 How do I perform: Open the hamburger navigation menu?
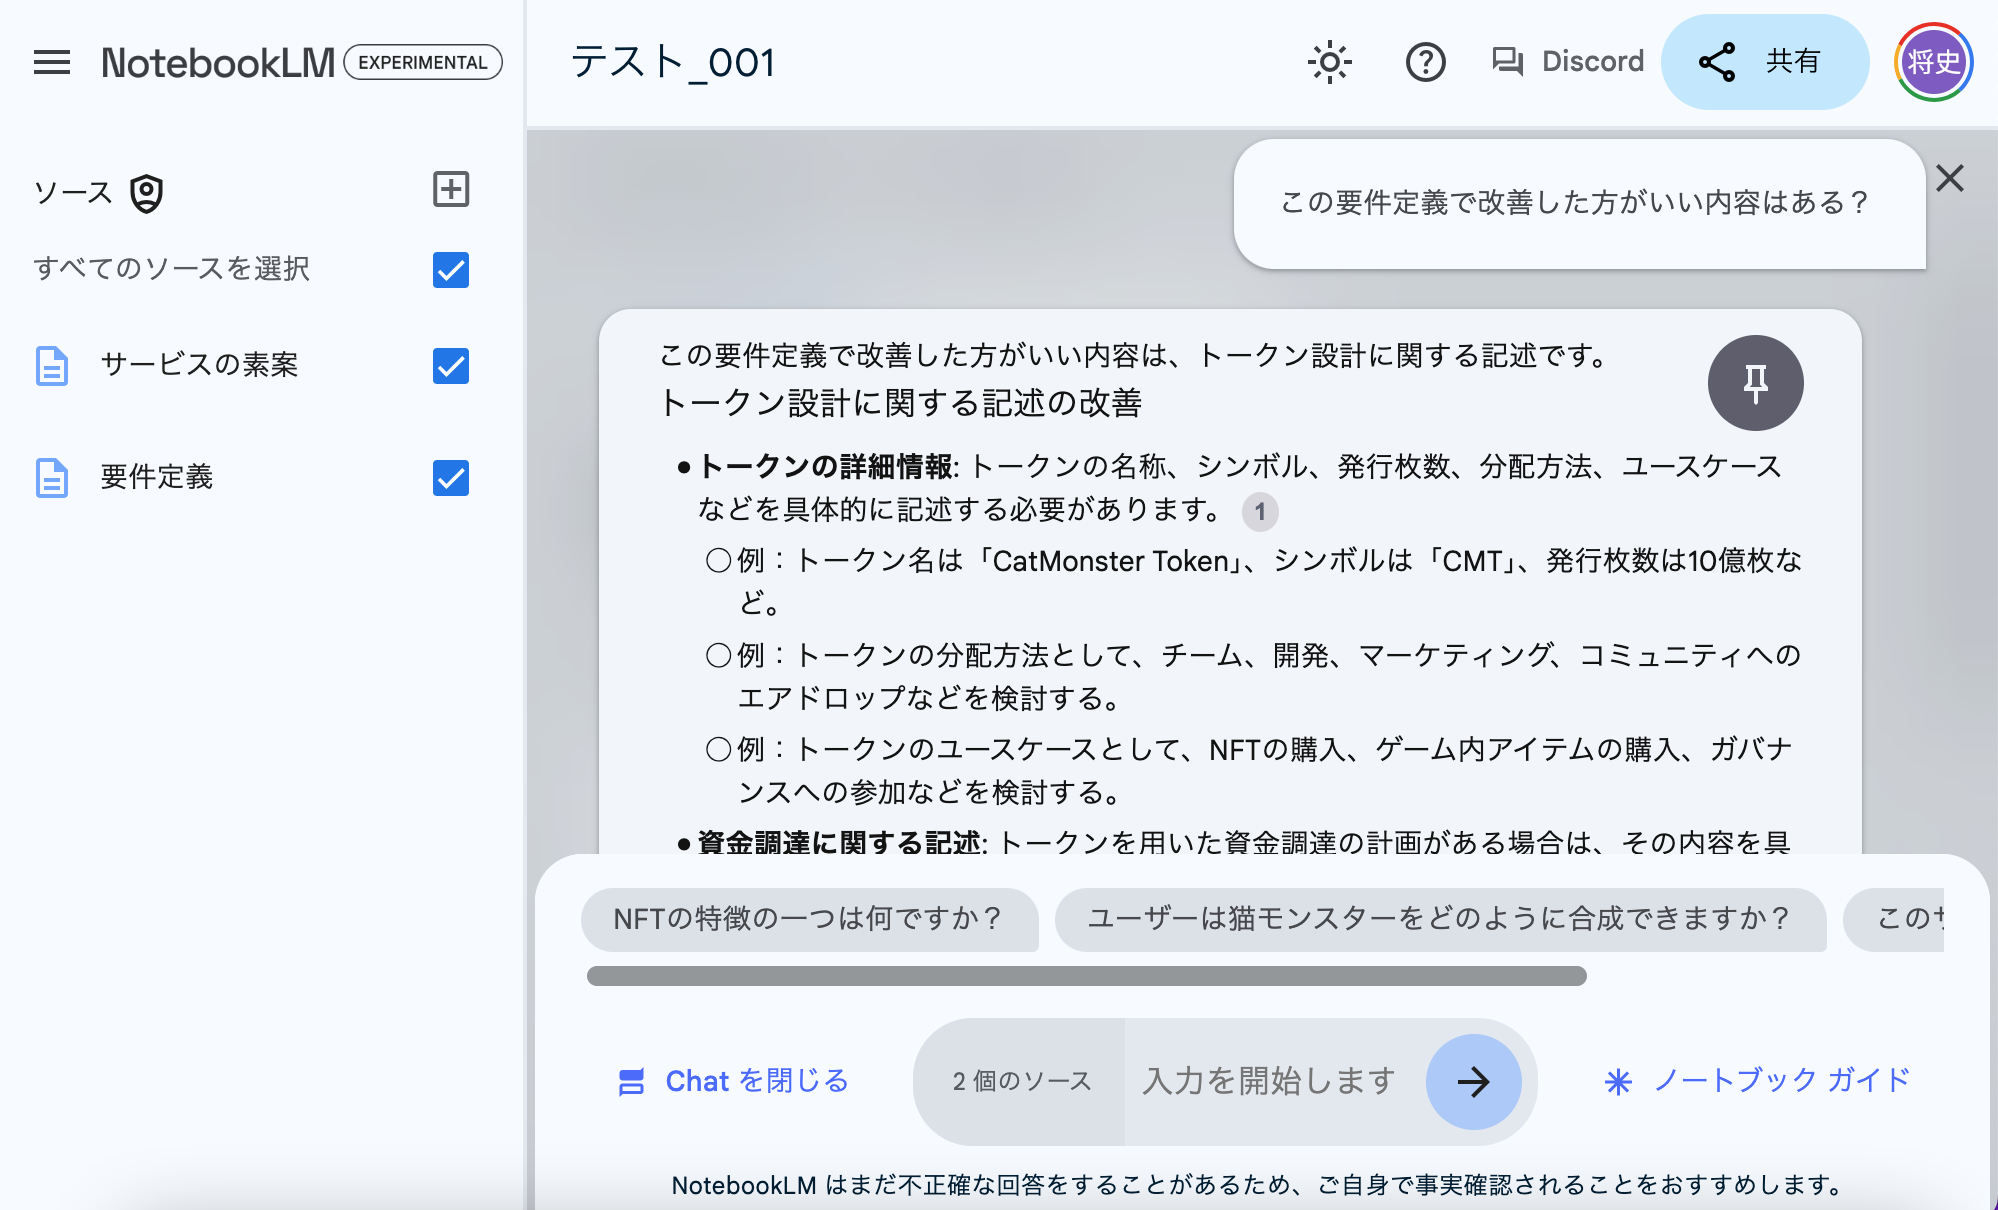52,62
